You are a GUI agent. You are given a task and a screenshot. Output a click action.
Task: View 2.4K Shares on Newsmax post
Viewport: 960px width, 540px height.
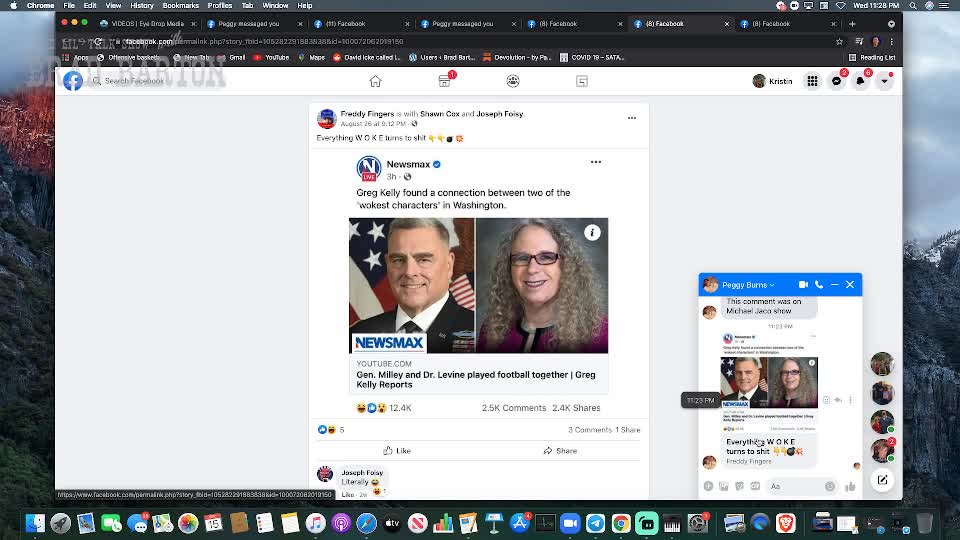point(576,408)
